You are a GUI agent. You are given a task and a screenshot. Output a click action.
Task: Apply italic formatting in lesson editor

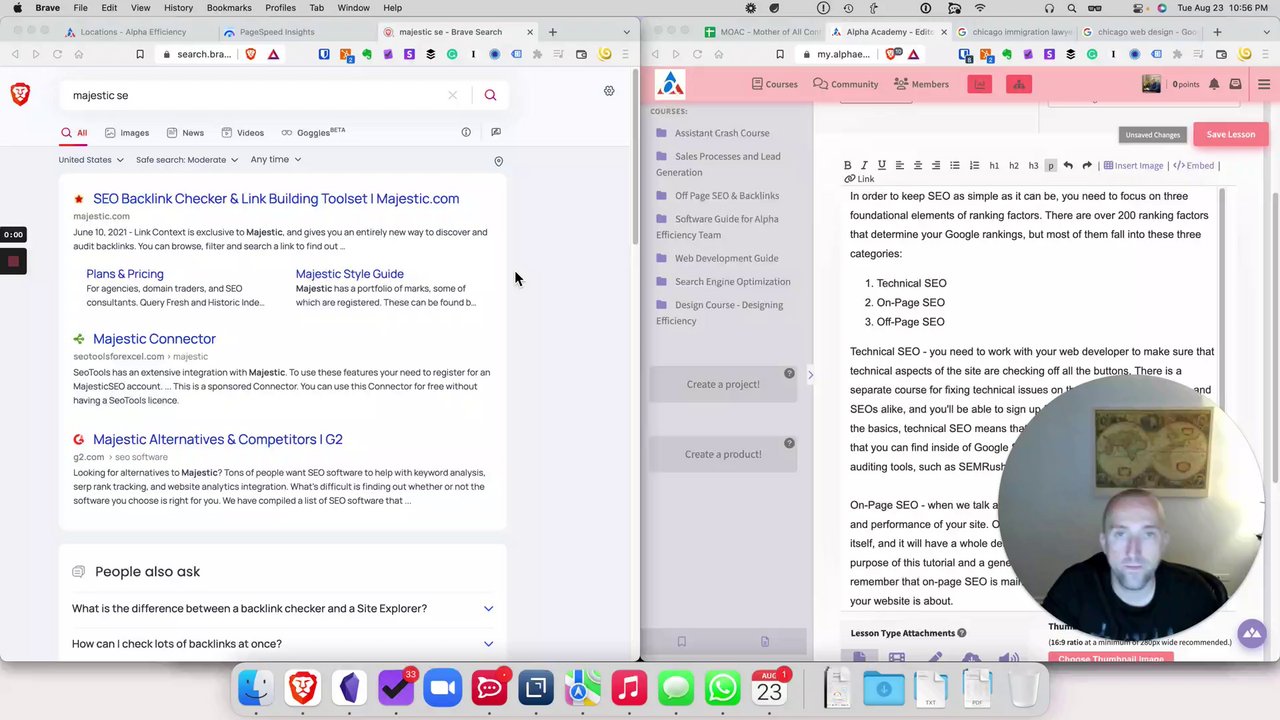pyautogui.click(x=865, y=166)
